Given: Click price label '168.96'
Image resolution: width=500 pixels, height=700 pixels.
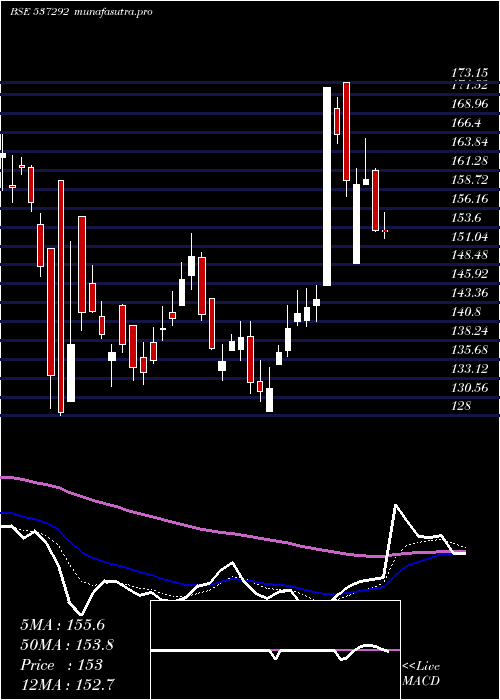Looking at the screenshot, I should (470, 104).
